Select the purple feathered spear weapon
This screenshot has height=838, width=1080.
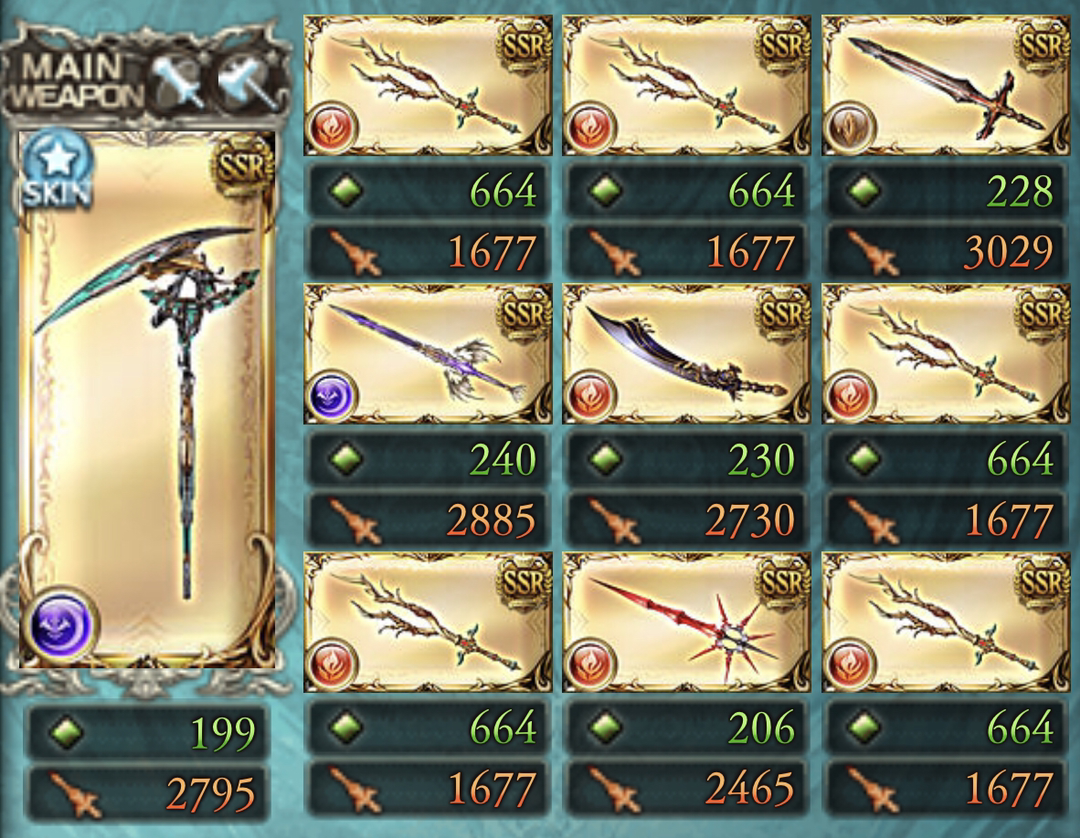427,354
